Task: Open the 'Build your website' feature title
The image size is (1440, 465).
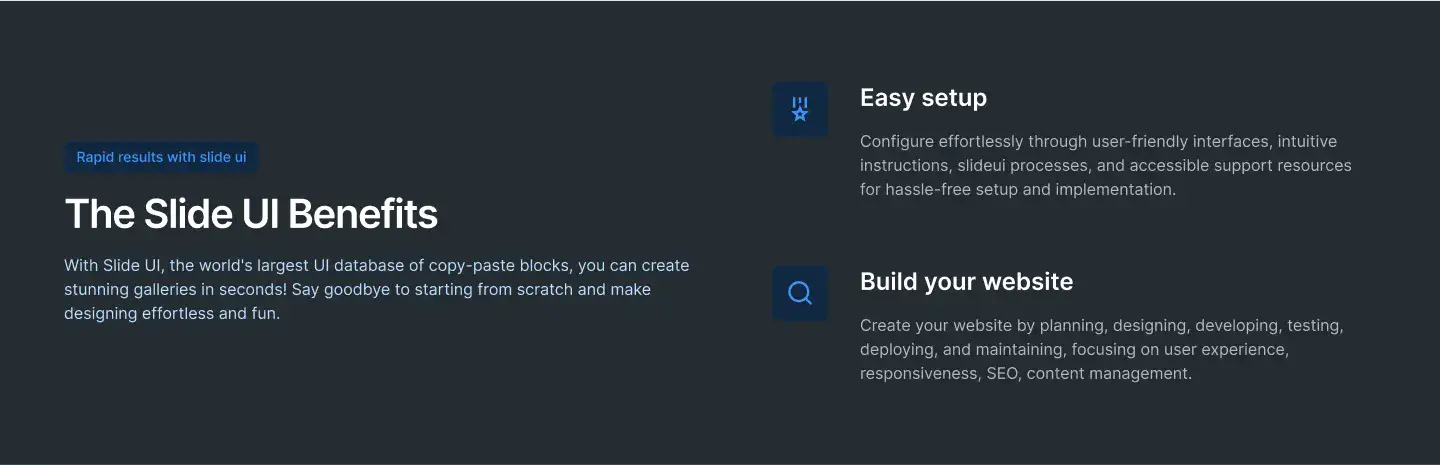Action: pyautogui.click(x=966, y=282)
